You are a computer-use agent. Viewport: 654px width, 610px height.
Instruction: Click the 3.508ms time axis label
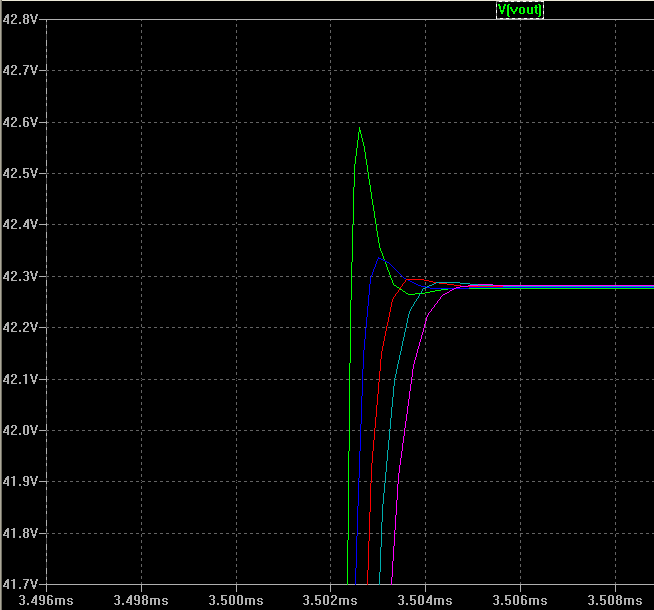click(x=615, y=600)
